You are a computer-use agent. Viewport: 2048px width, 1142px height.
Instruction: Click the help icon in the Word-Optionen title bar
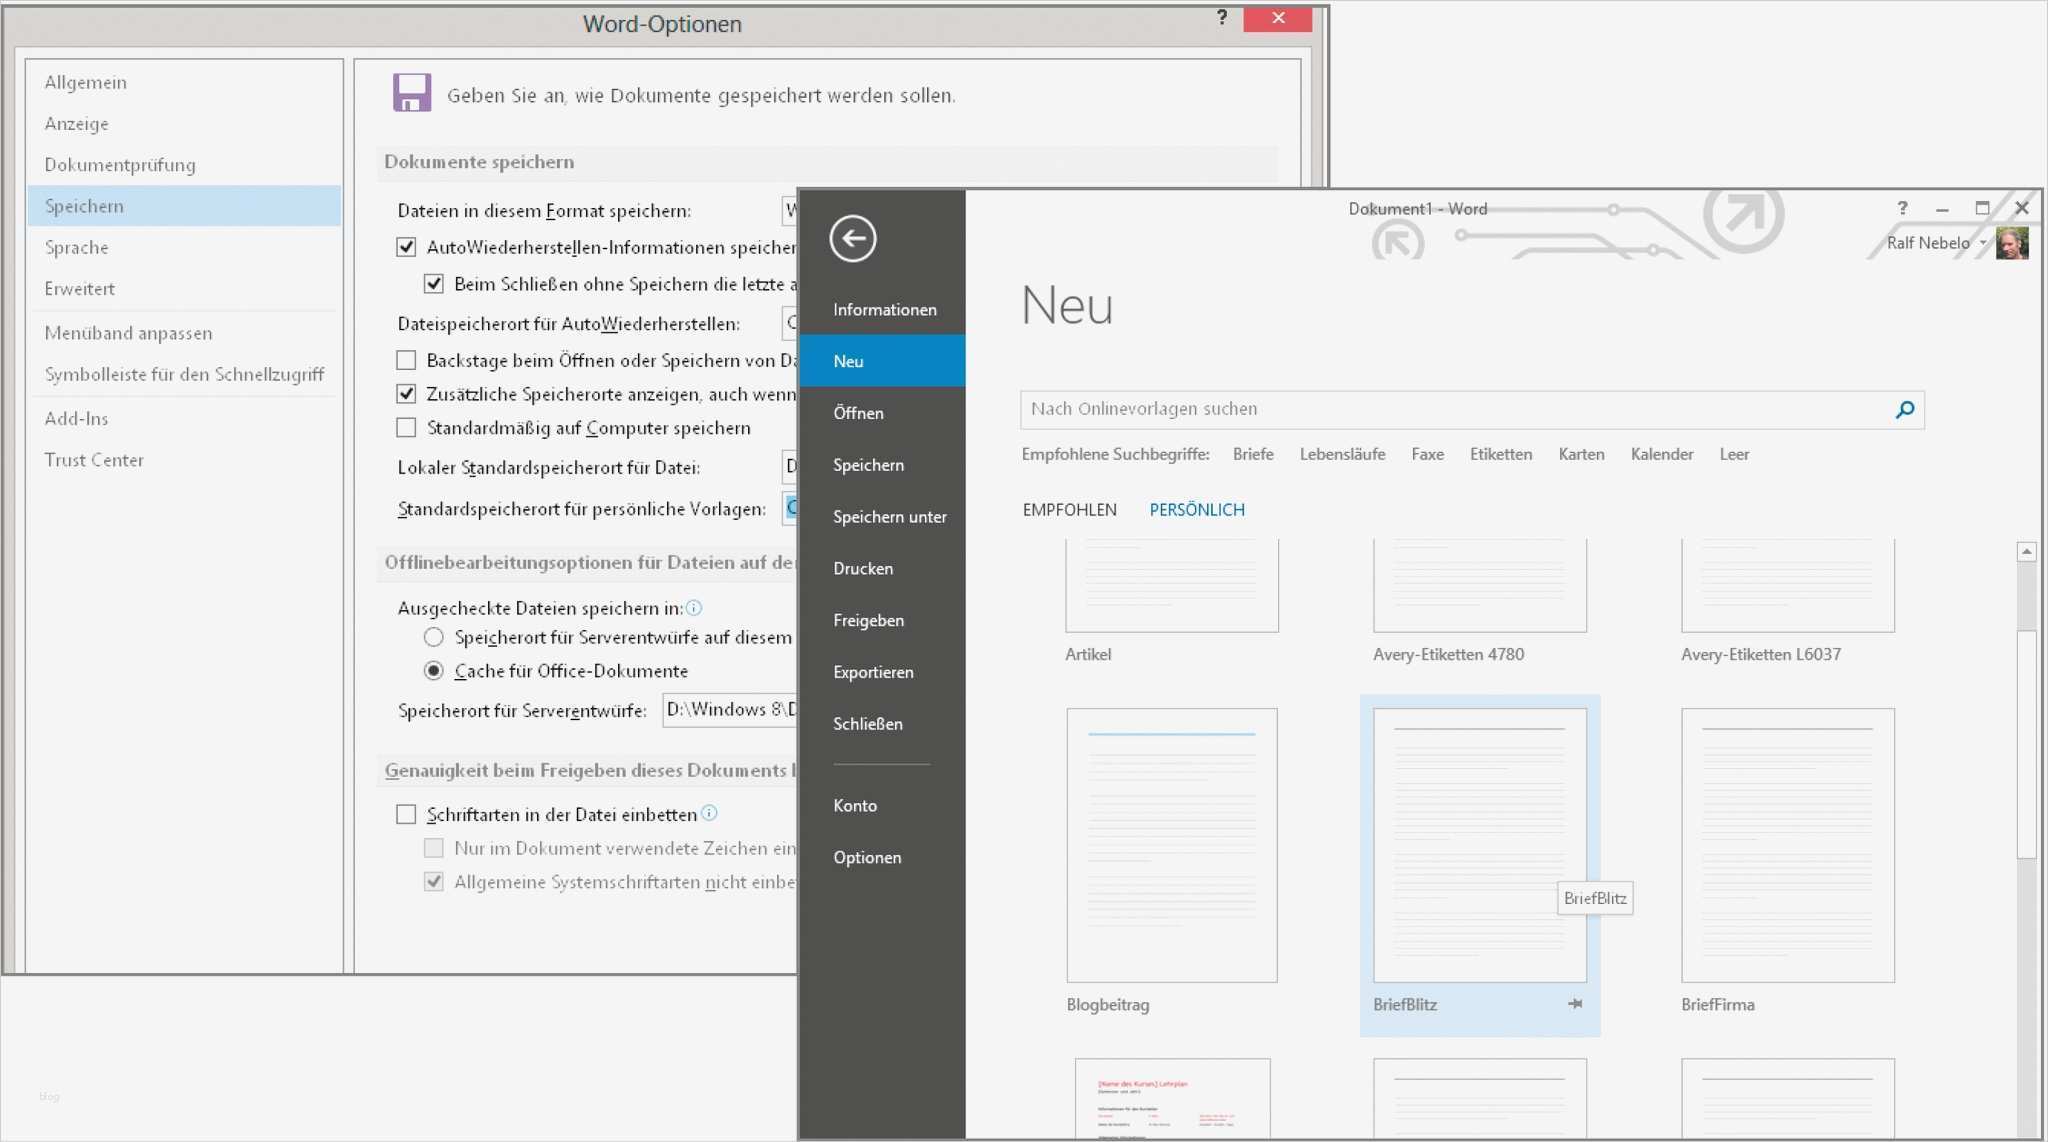pos(1222,17)
